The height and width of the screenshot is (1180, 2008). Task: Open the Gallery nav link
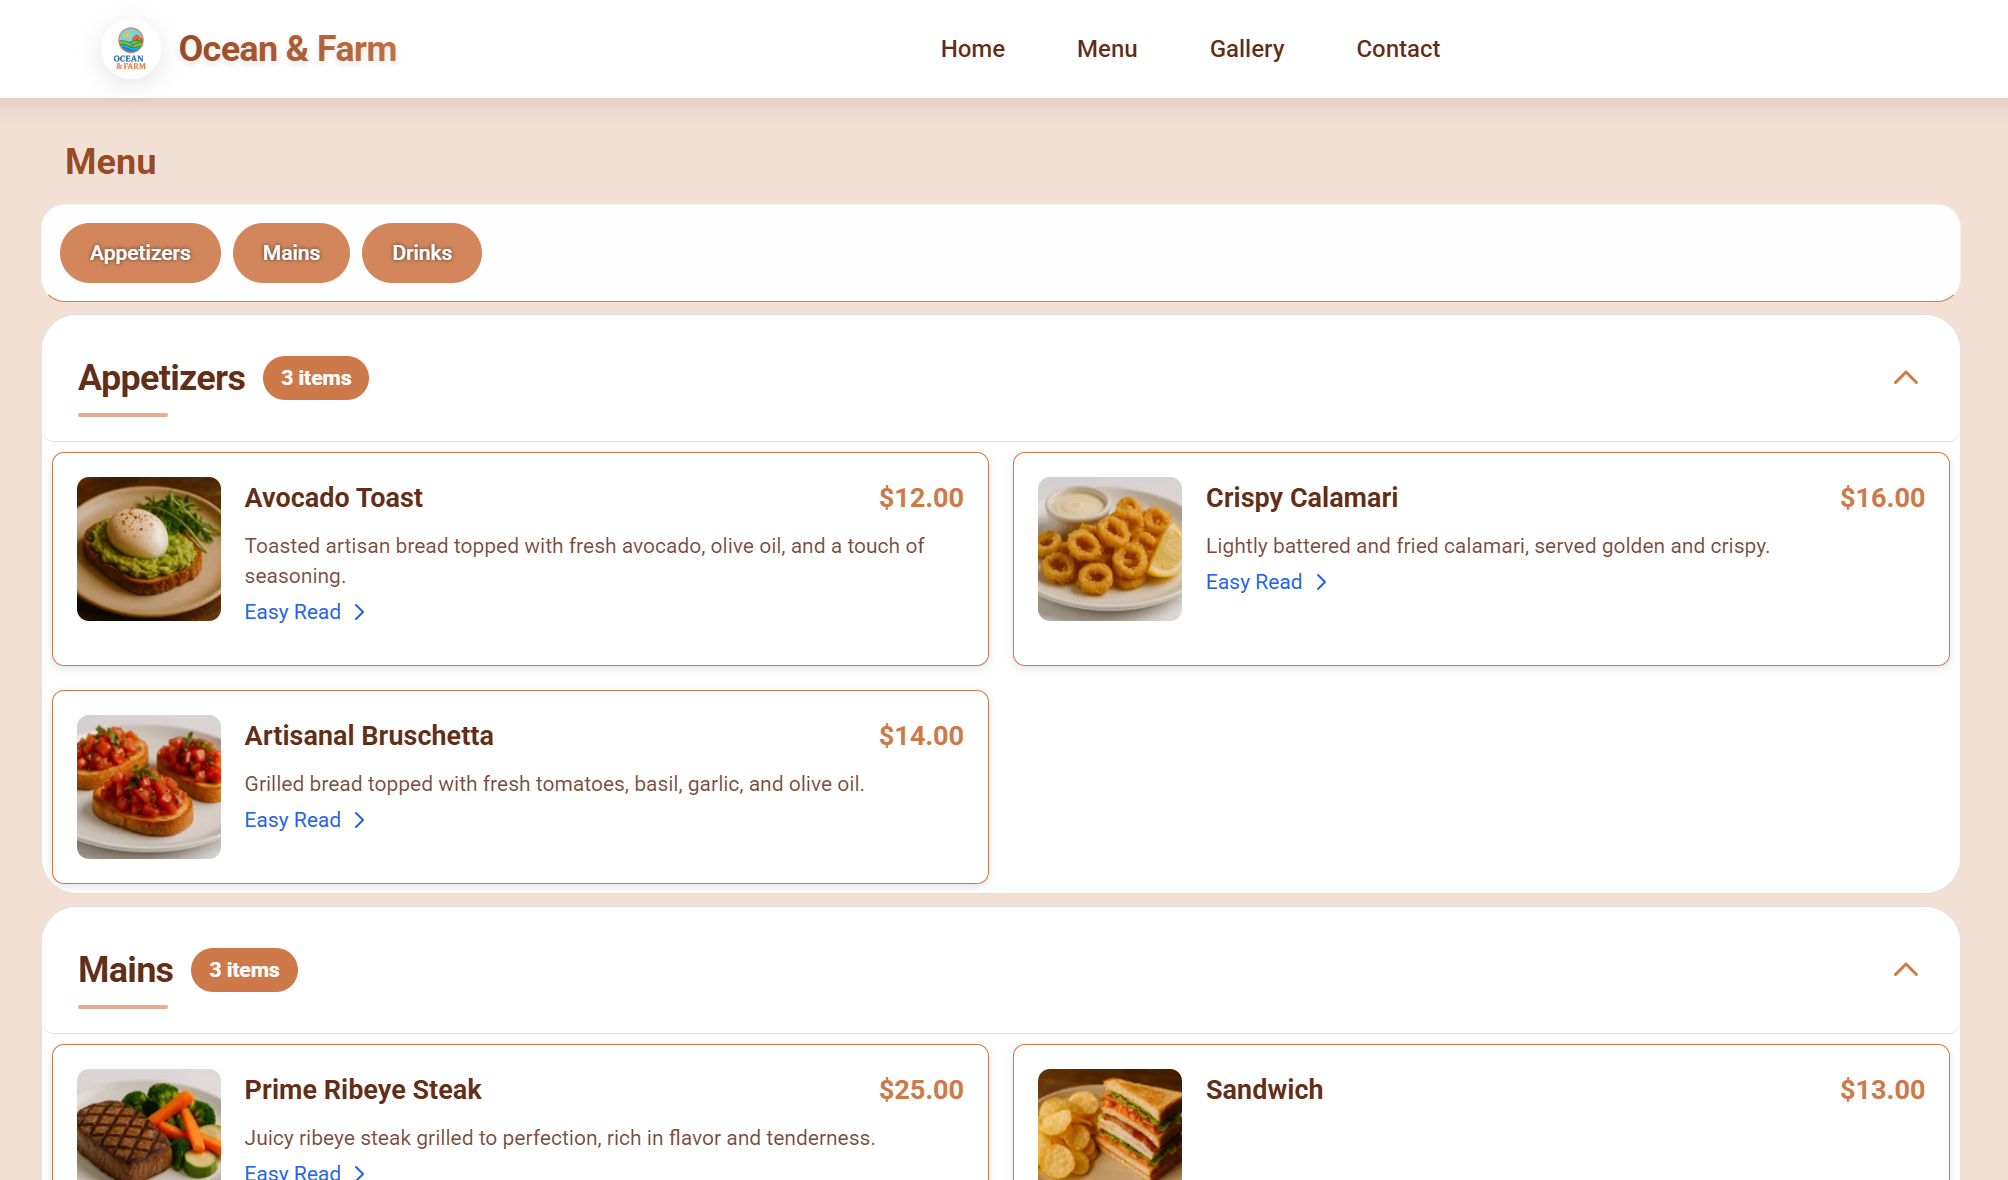(x=1246, y=49)
